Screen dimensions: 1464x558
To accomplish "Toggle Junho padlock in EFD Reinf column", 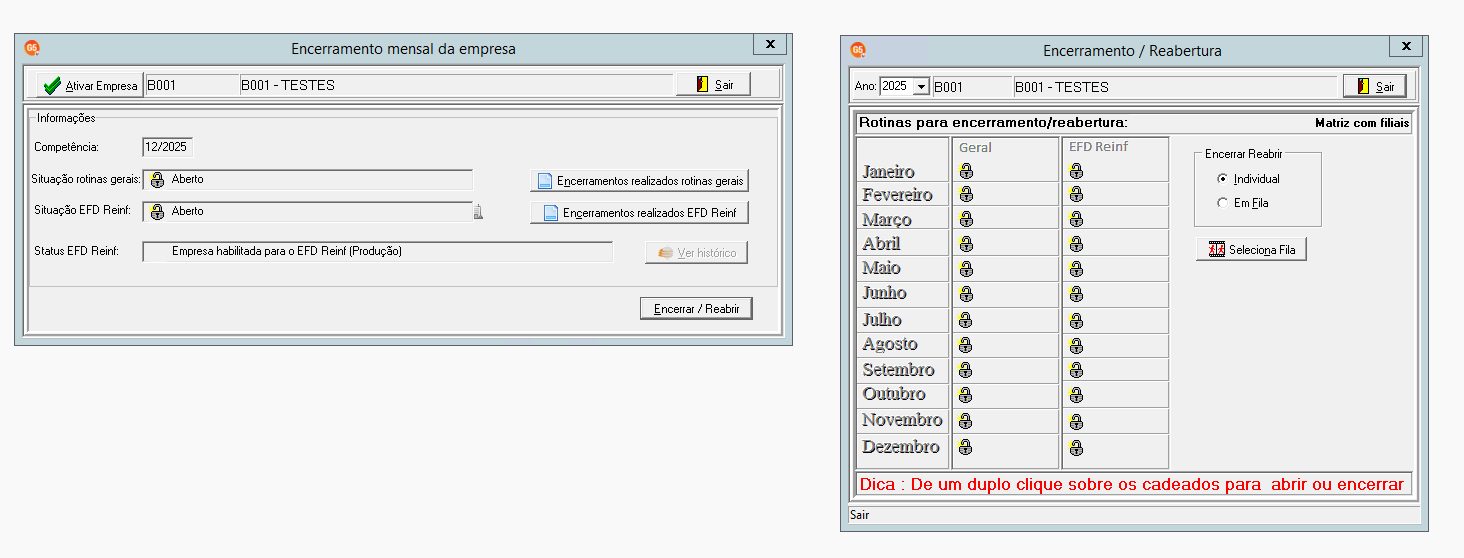I will [x=1076, y=294].
